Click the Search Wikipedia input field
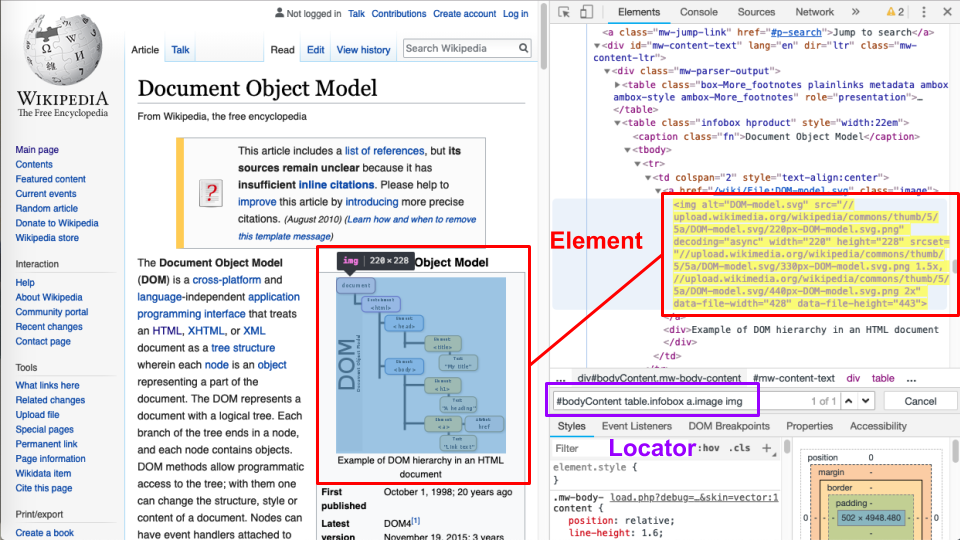The image size is (960, 540). point(460,48)
